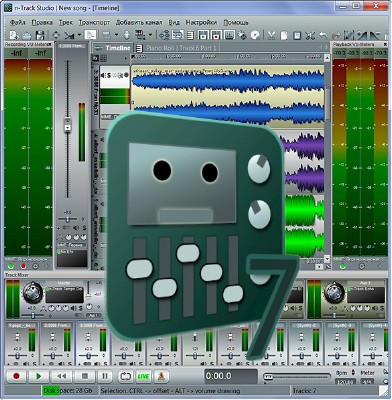The height and width of the screenshot is (400, 392).
Task: Open the Трек menu
Action: point(66,22)
